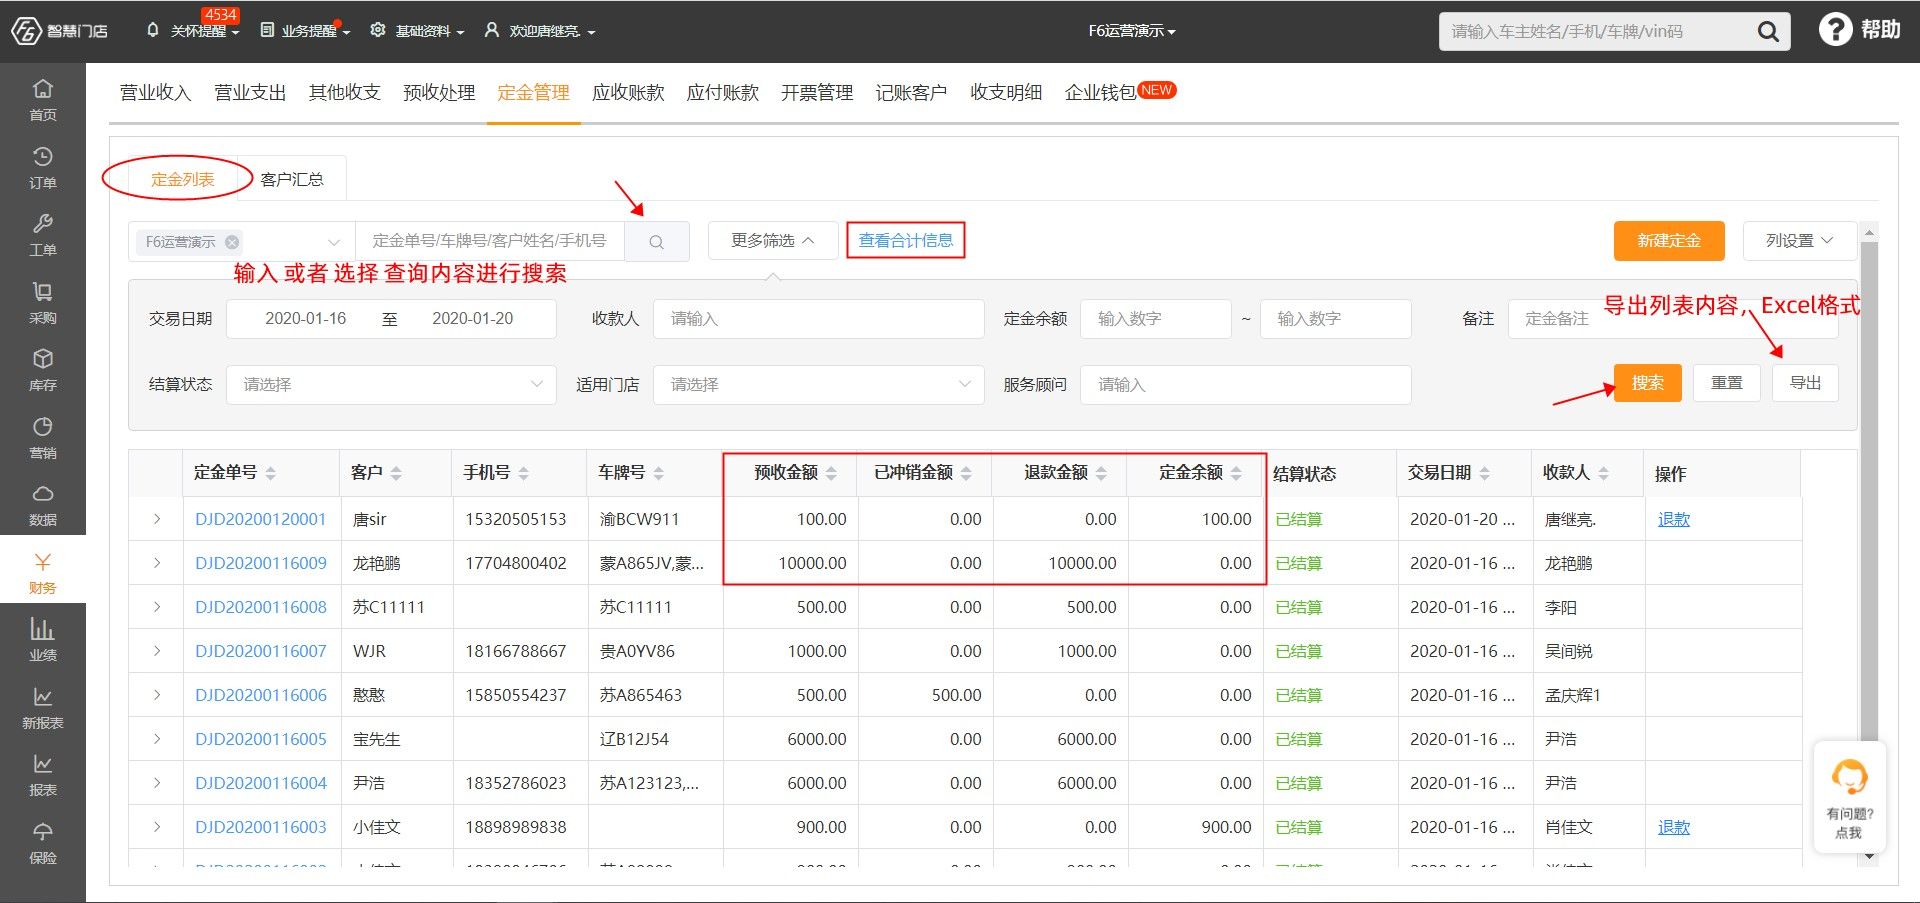Expand row DJD20200116009 details
The height and width of the screenshot is (903, 1920).
pyautogui.click(x=157, y=563)
